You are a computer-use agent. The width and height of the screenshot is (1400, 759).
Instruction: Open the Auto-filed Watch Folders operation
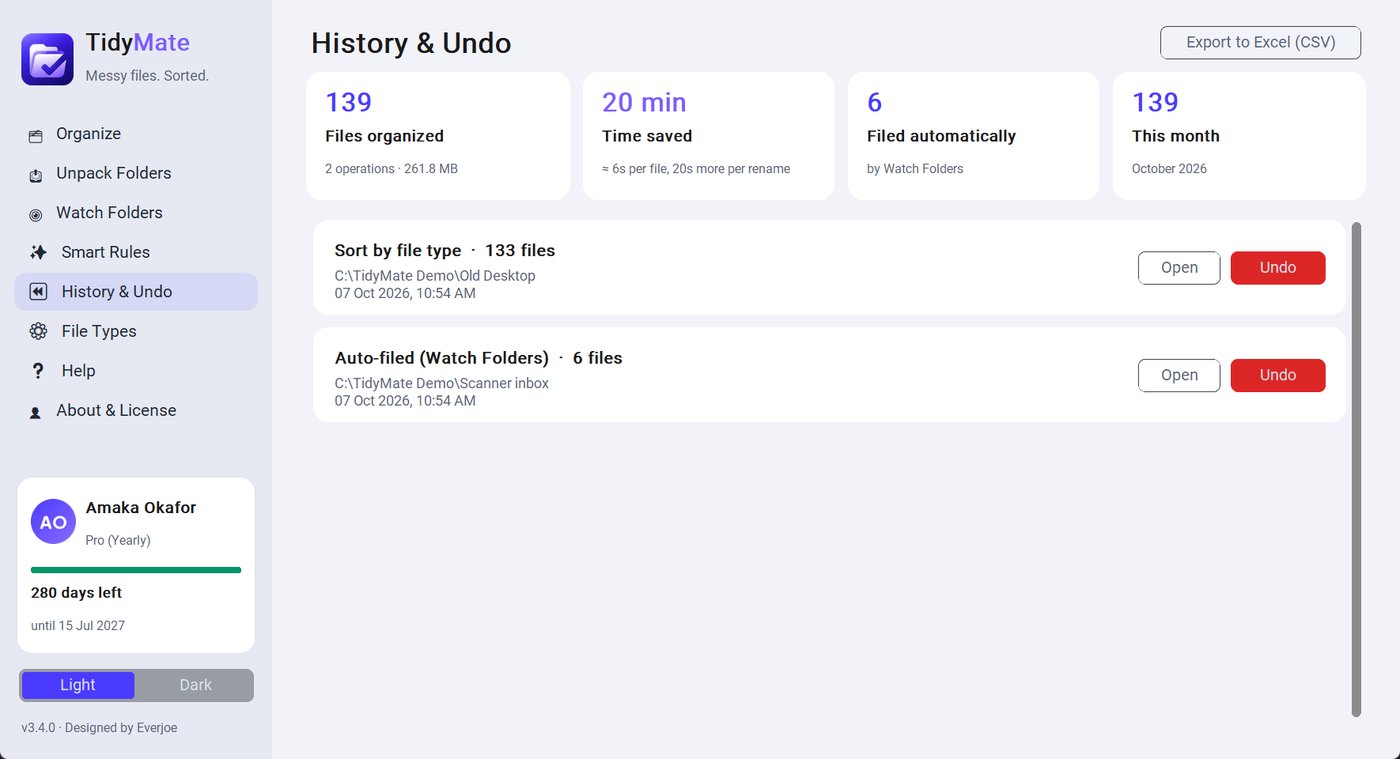(1179, 375)
